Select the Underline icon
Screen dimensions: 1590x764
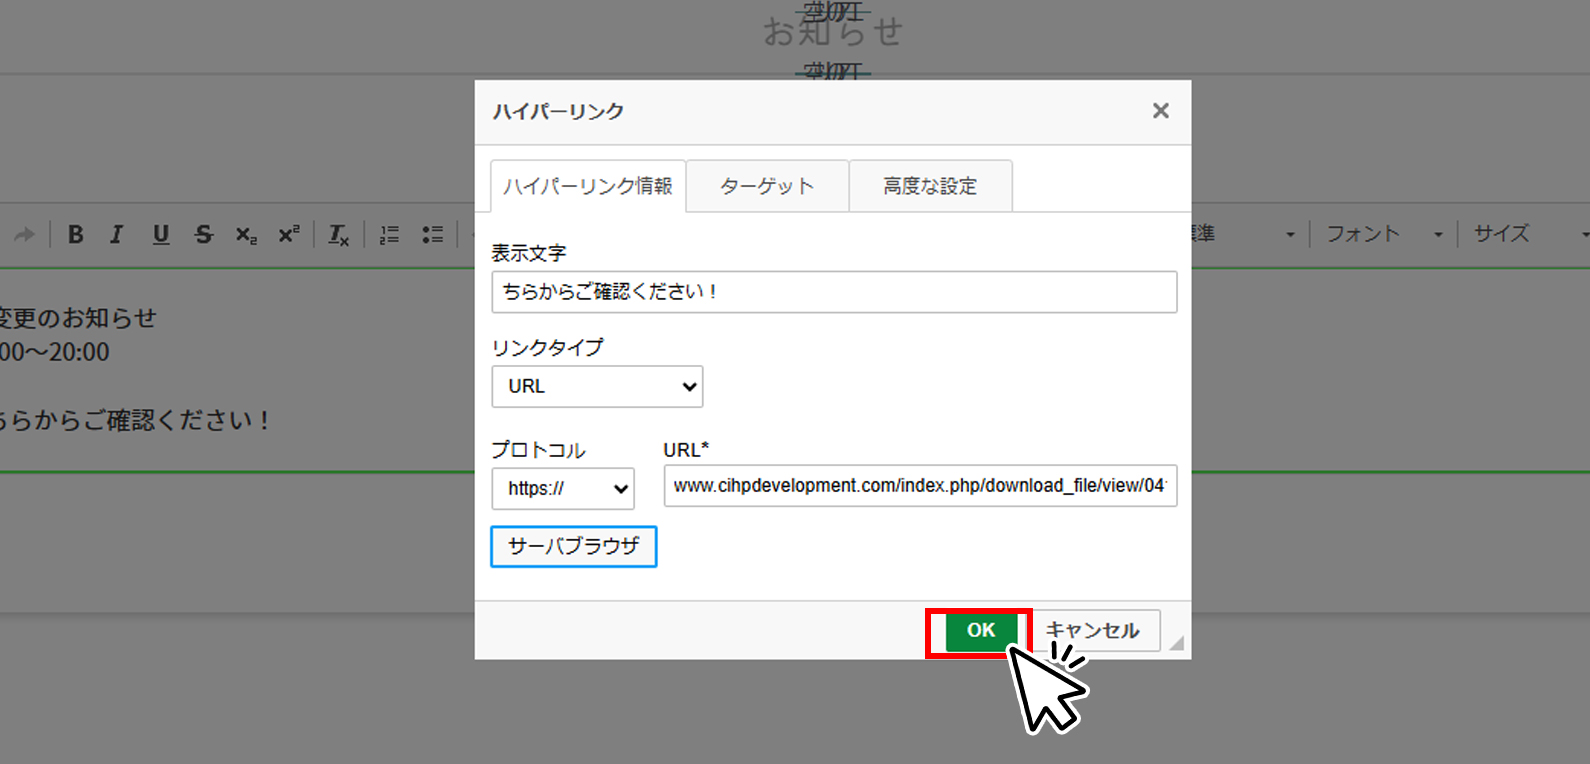(160, 234)
